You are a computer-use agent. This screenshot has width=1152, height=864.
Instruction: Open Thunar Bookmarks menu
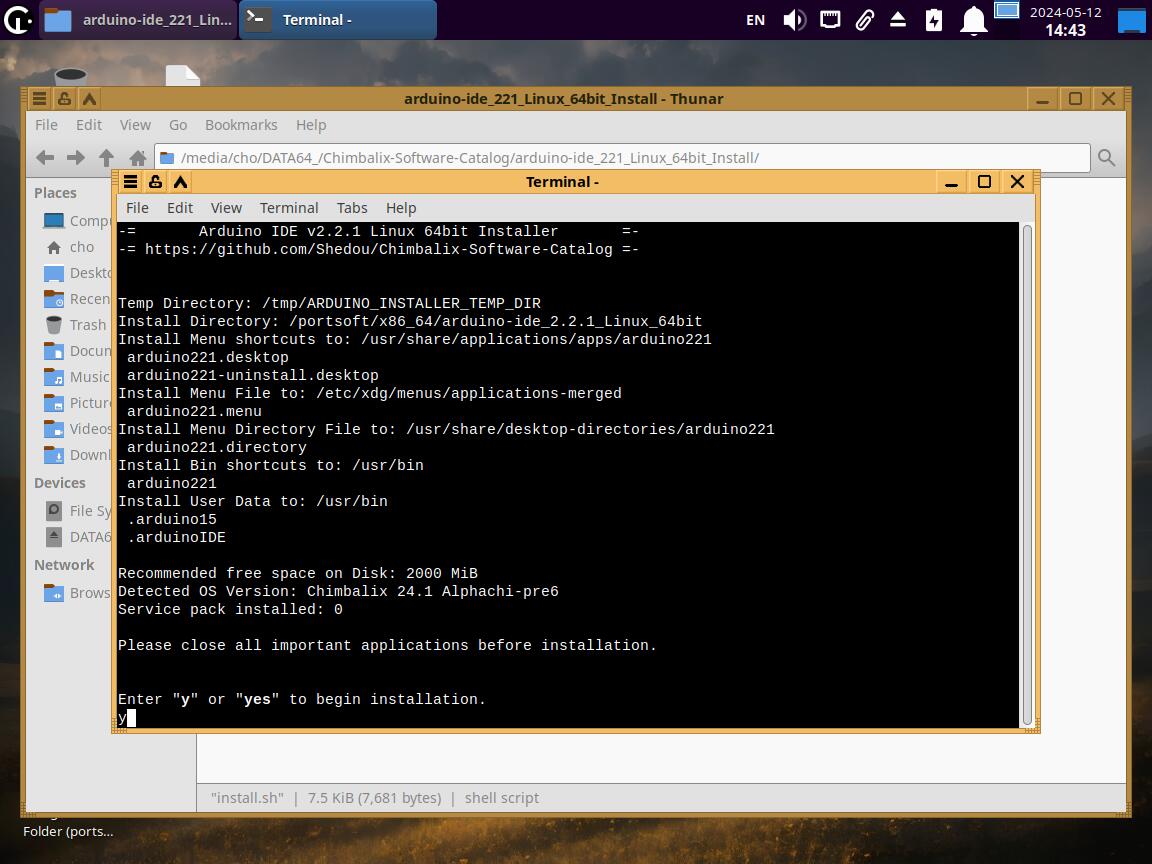241,125
